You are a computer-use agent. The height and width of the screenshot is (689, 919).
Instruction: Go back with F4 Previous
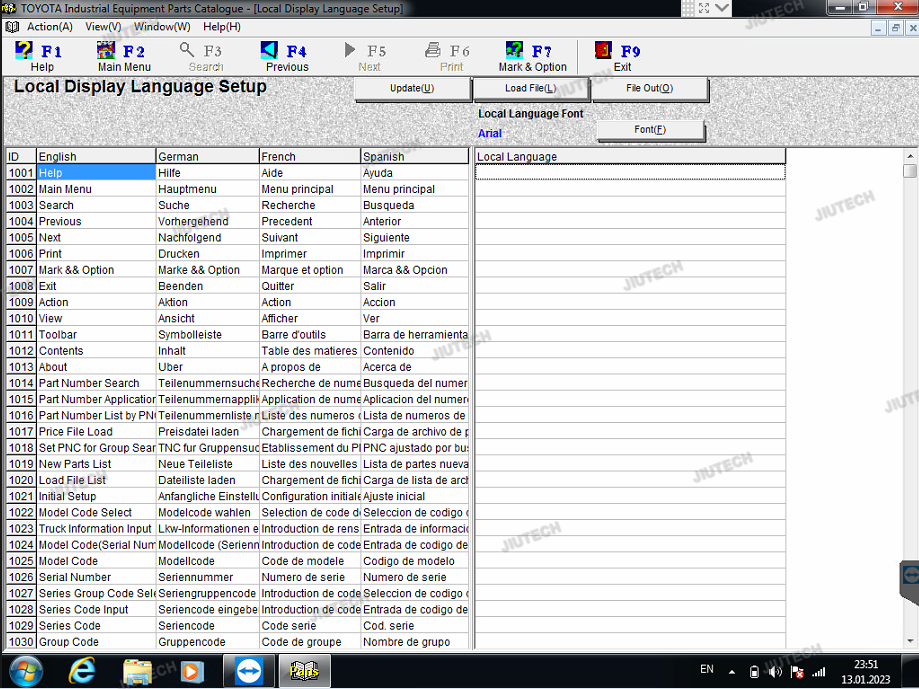(x=287, y=57)
